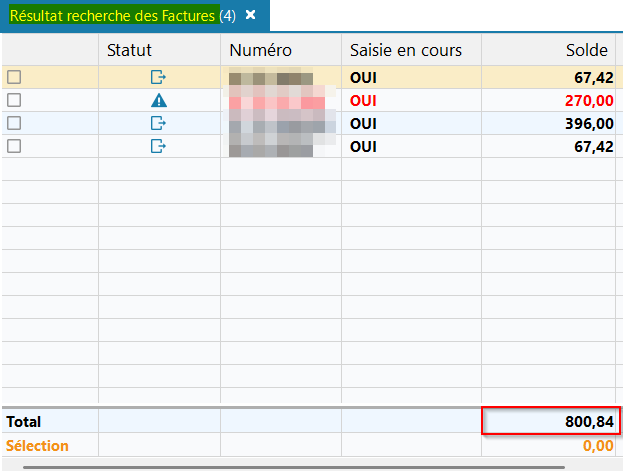Close the Résultat recherche des Factures tab
The width and height of the screenshot is (623, 471).
point(251,15)
